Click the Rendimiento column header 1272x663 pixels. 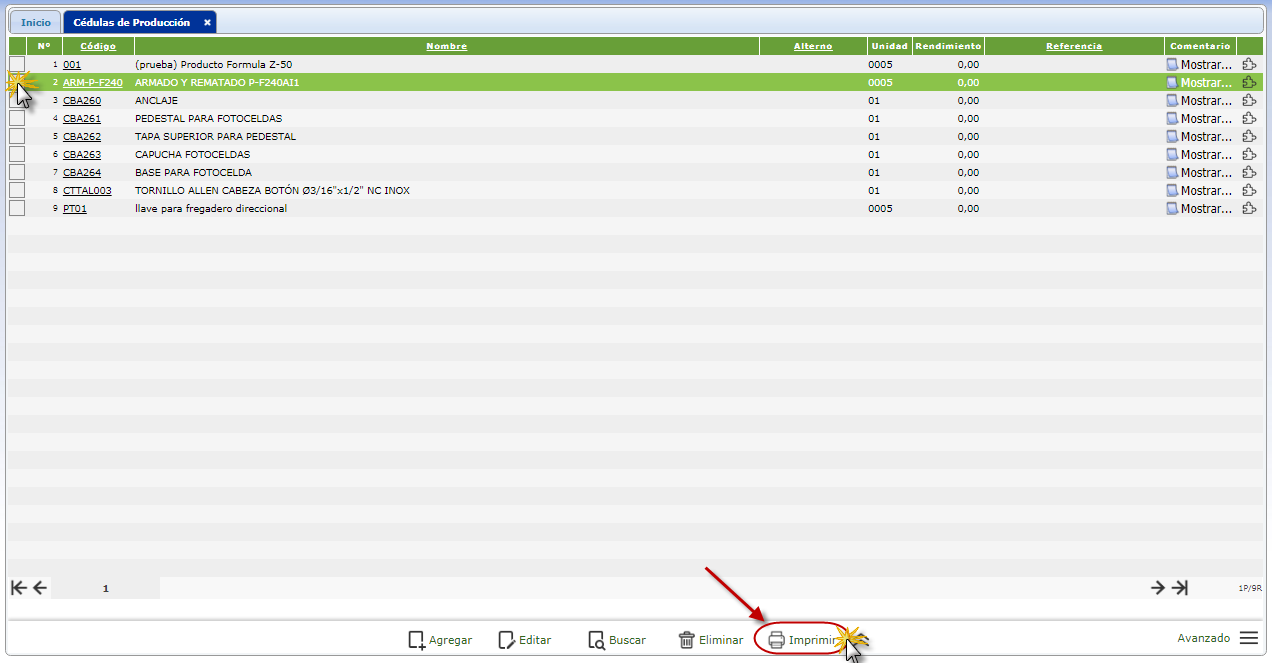coord(948,46)
